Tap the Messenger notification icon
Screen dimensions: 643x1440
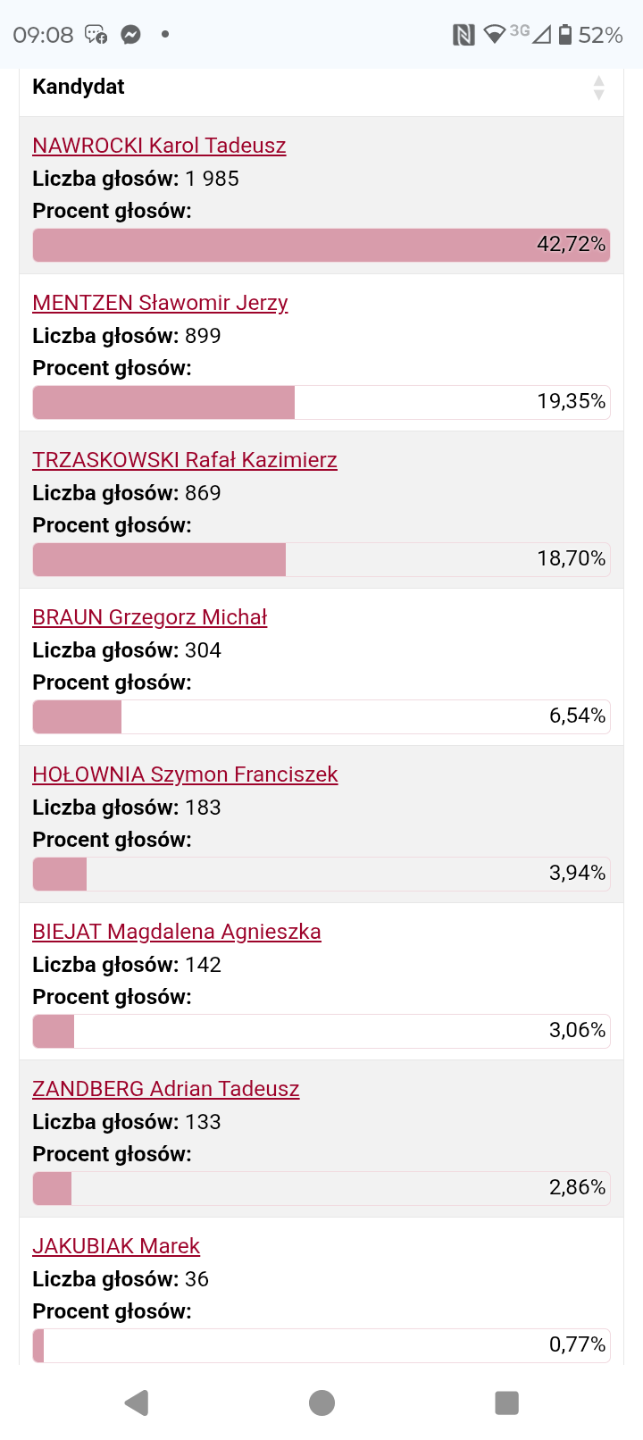(x=130, y=35)
